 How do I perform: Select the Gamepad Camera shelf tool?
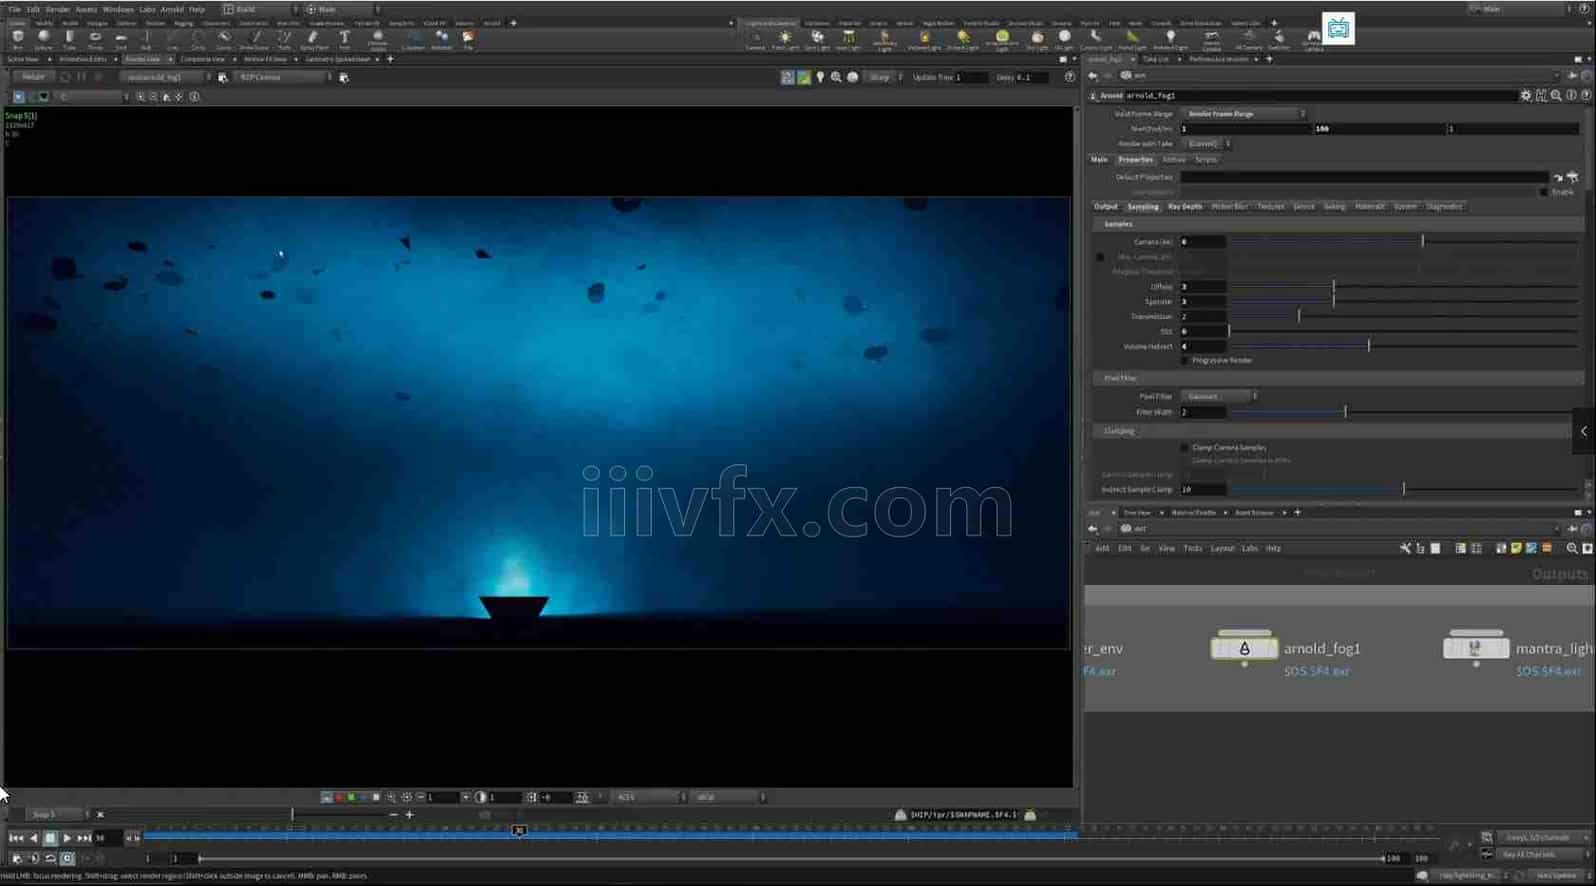(1313, 39)
